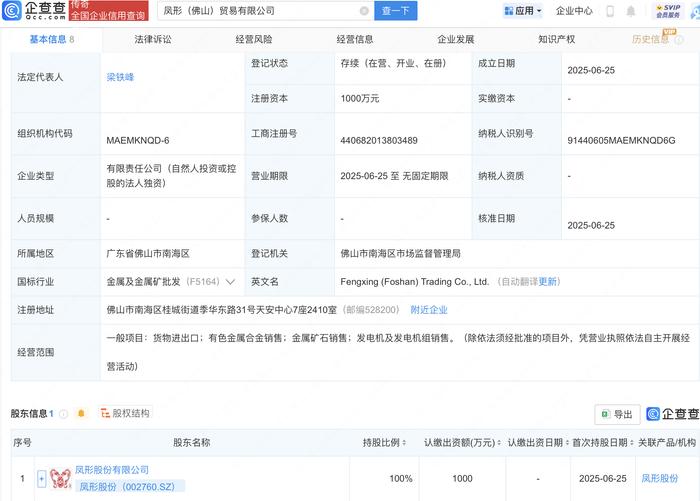Select organization code MAEMKNQD-6
This screenshot has width=700, height=501.
coord(138,141)
